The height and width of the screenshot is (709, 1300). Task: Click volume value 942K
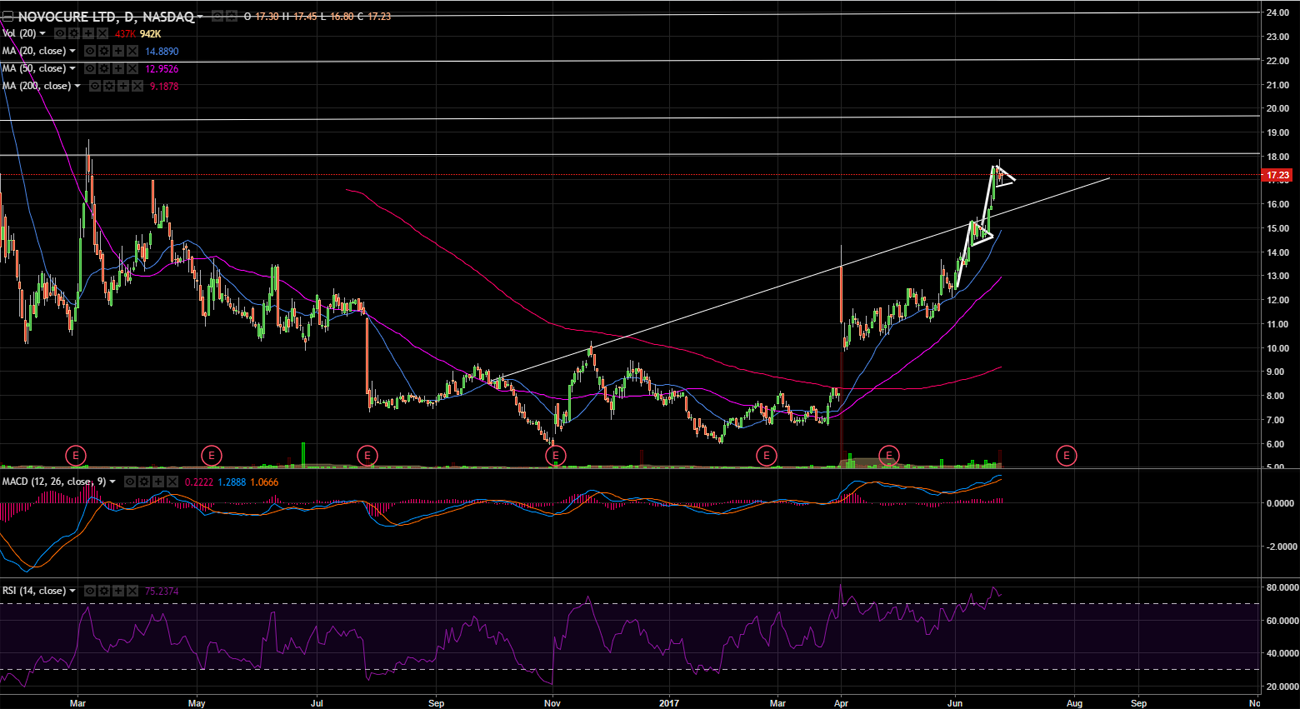click(150, 34)
